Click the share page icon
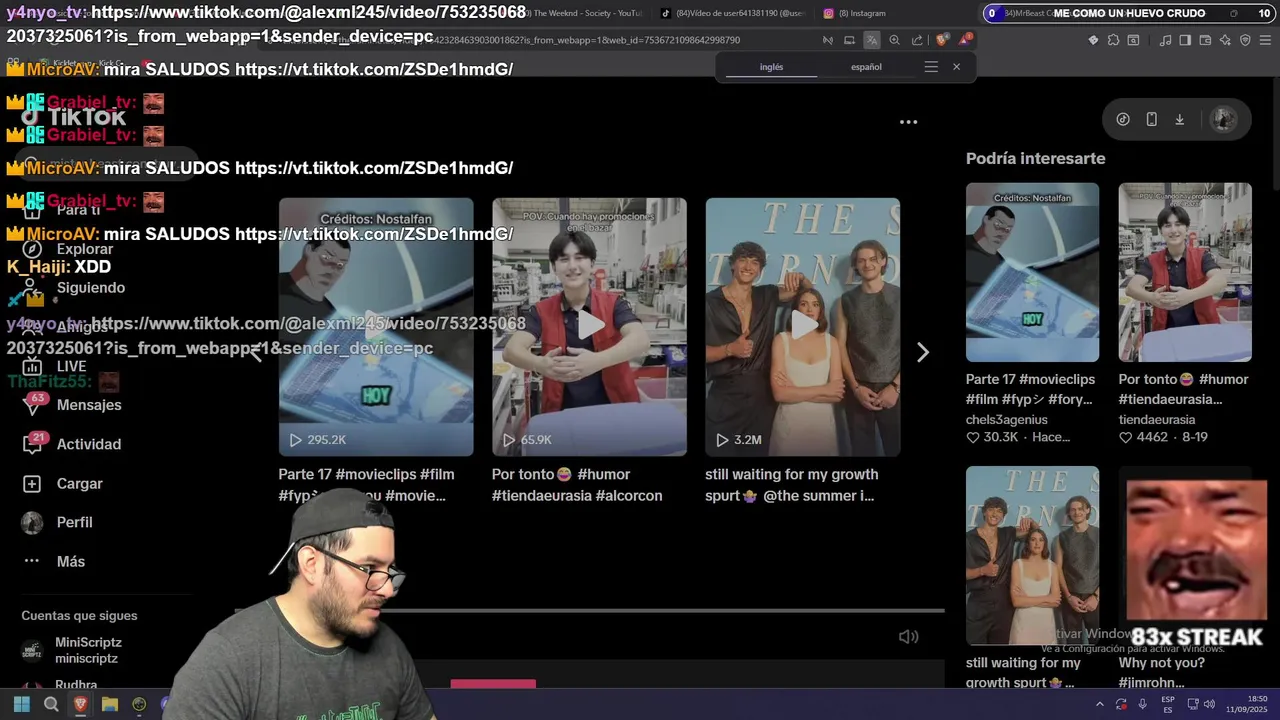 point(916,40)
